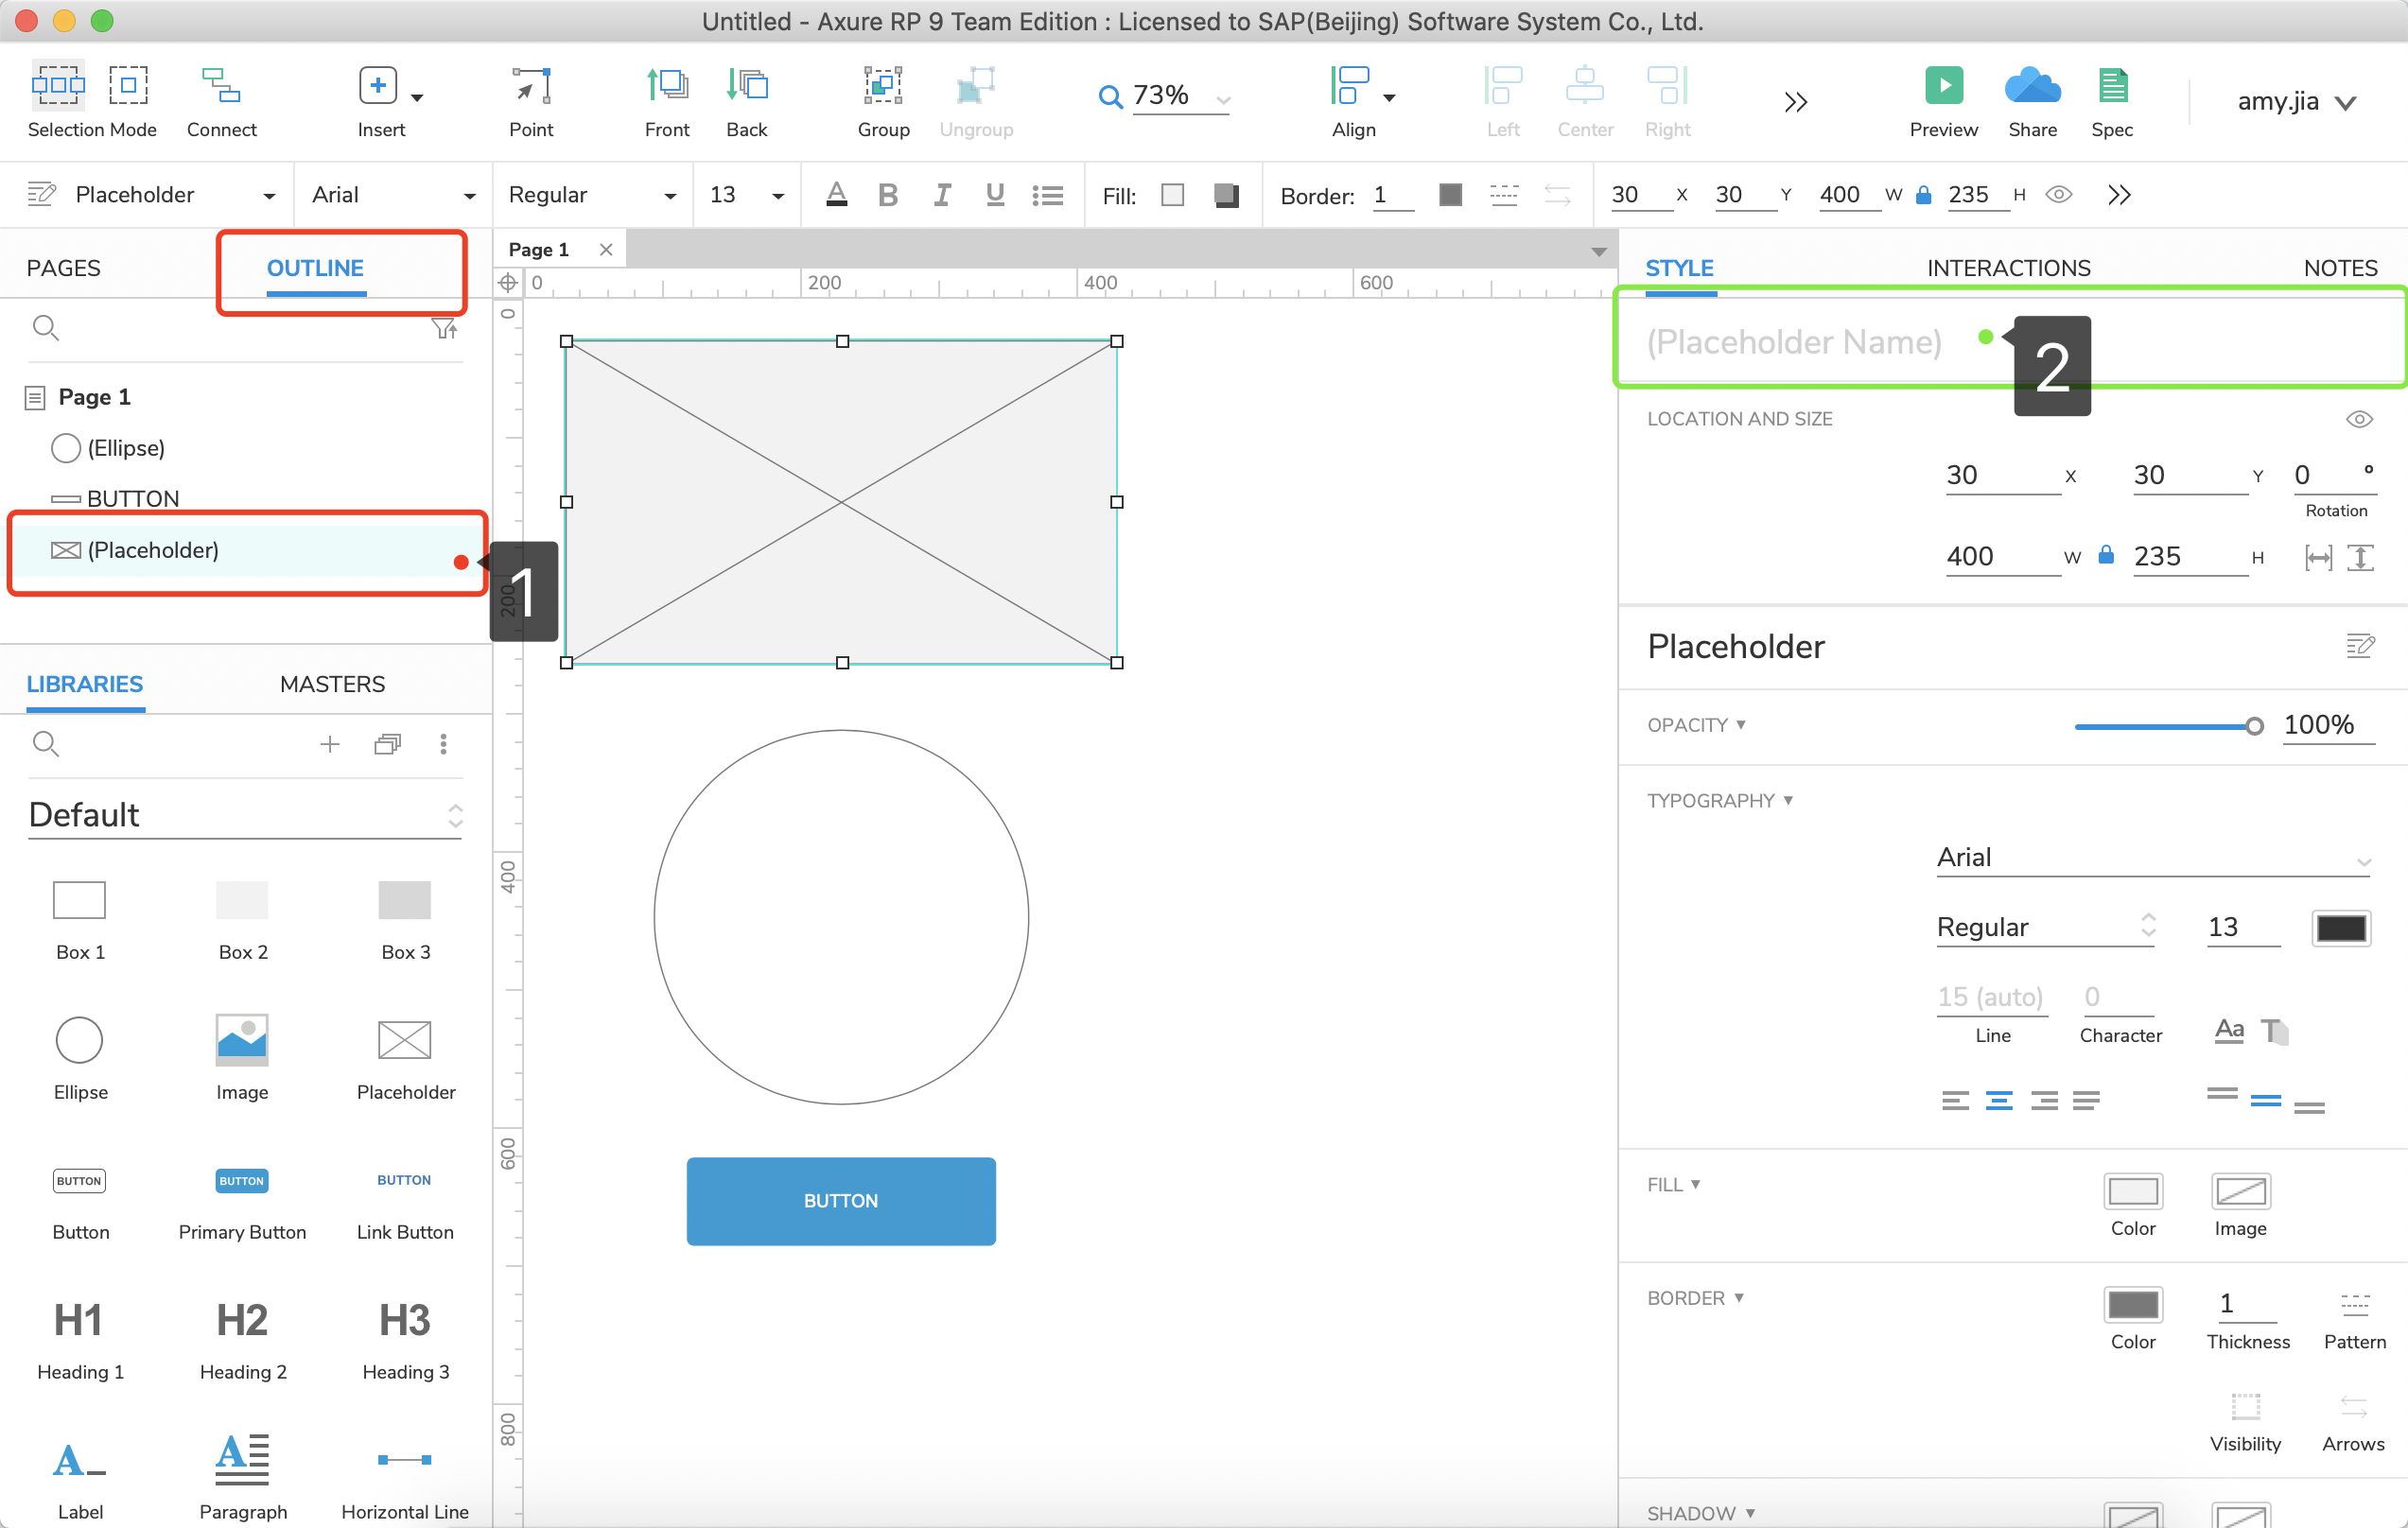Viewport: 2408px width, 1528px height.
Task: Click the Group icon
Action: tap(882, 86)
